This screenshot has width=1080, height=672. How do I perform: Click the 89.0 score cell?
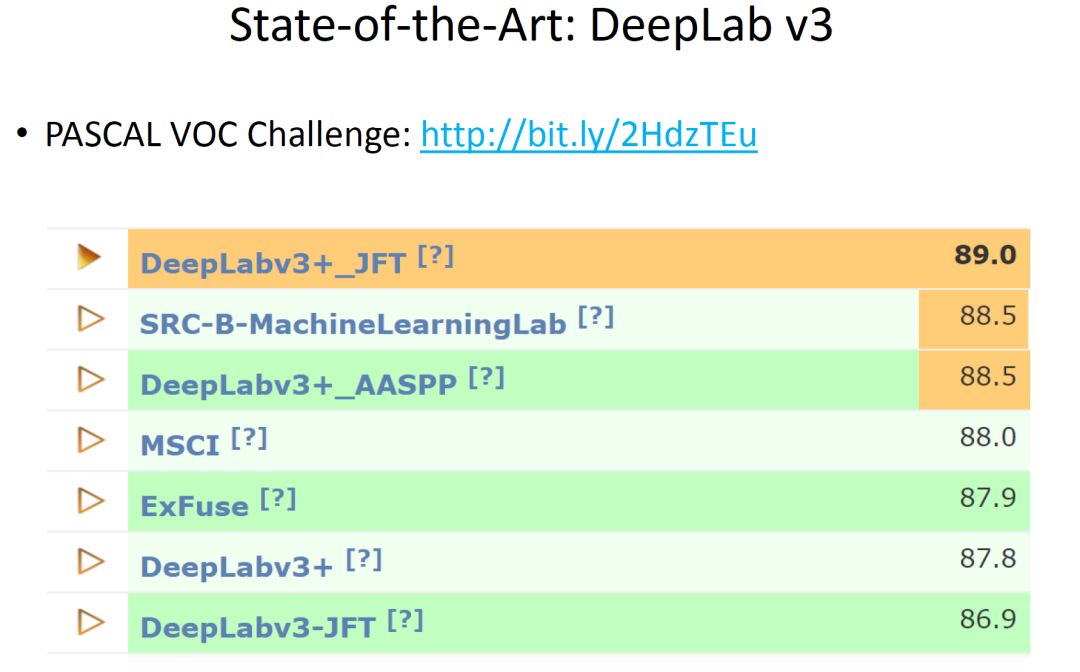(x=984, y=256)
